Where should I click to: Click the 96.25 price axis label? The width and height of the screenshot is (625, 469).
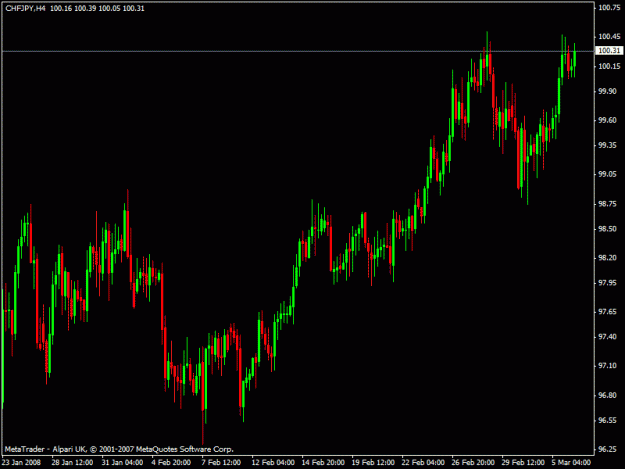[607, 449]
